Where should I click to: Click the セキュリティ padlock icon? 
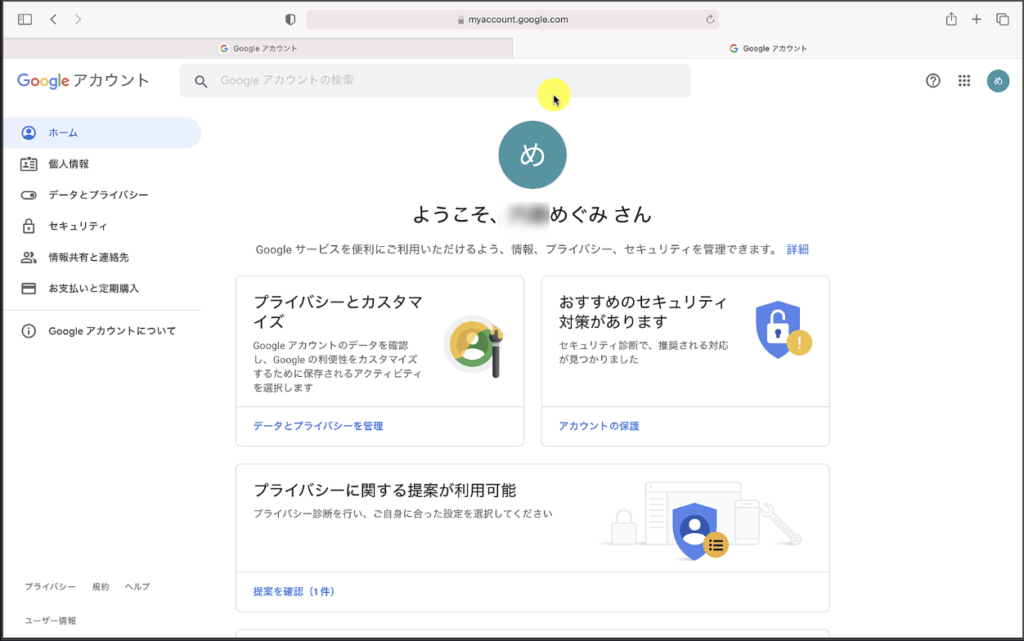pos(29,226)
